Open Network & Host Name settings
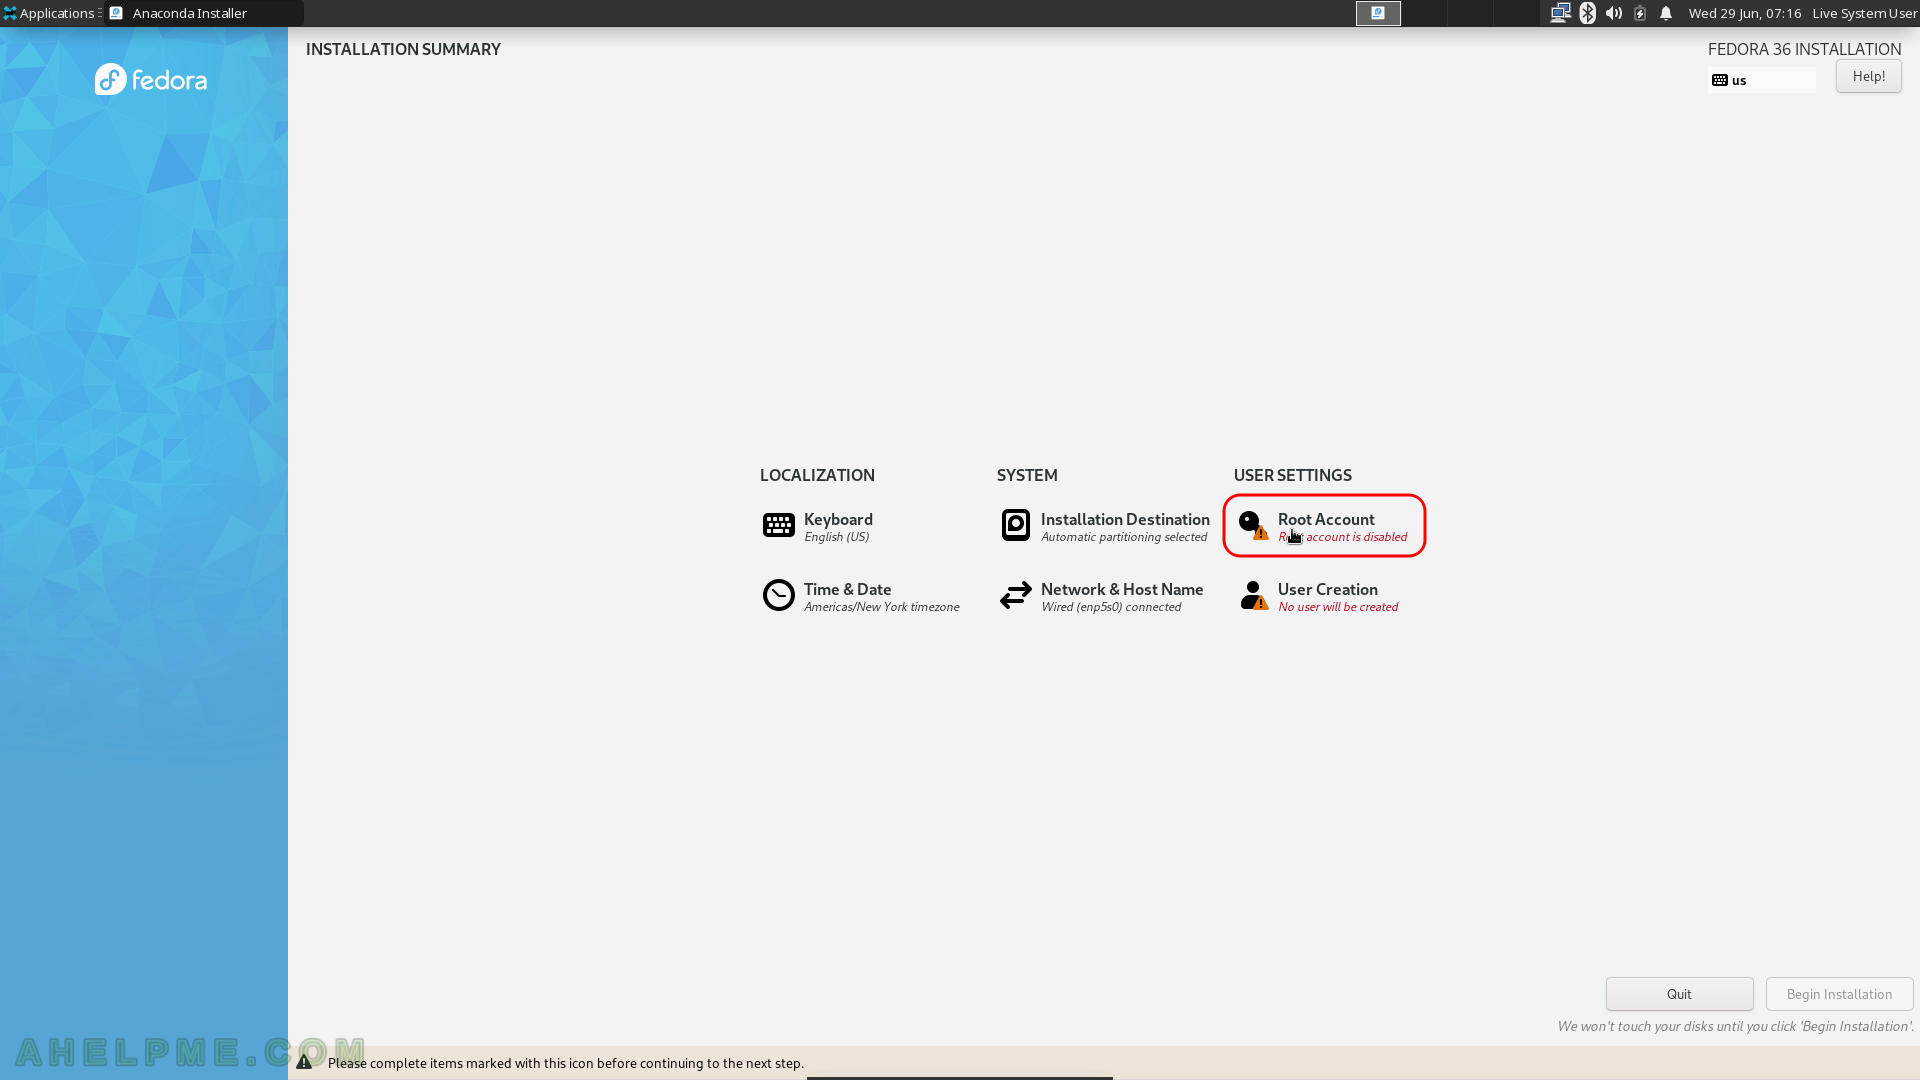 tap(1101, 596)
